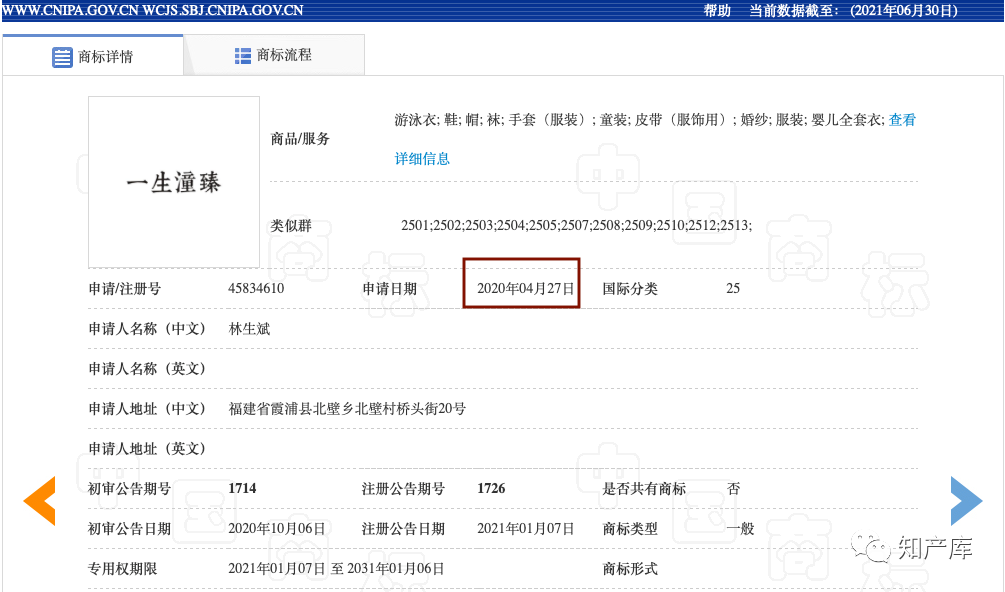Go to previous record with orange left arrow

coord(40,501)
